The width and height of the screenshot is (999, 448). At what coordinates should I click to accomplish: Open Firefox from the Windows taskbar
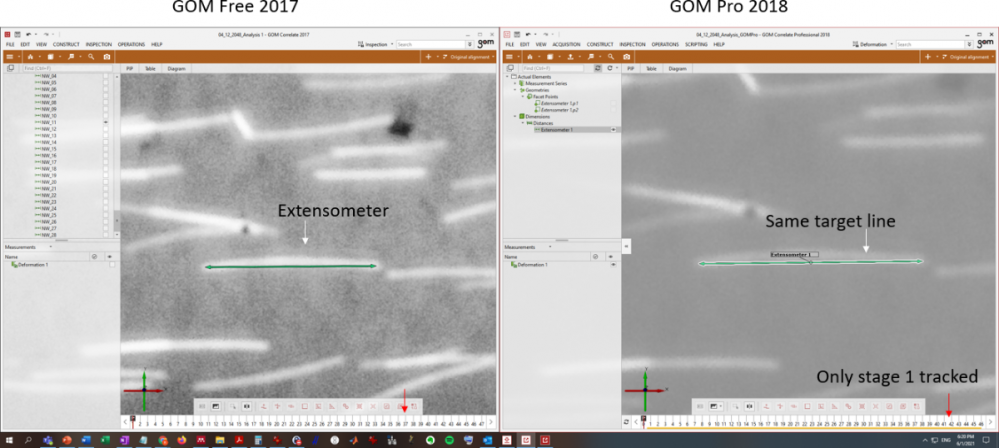181,440
